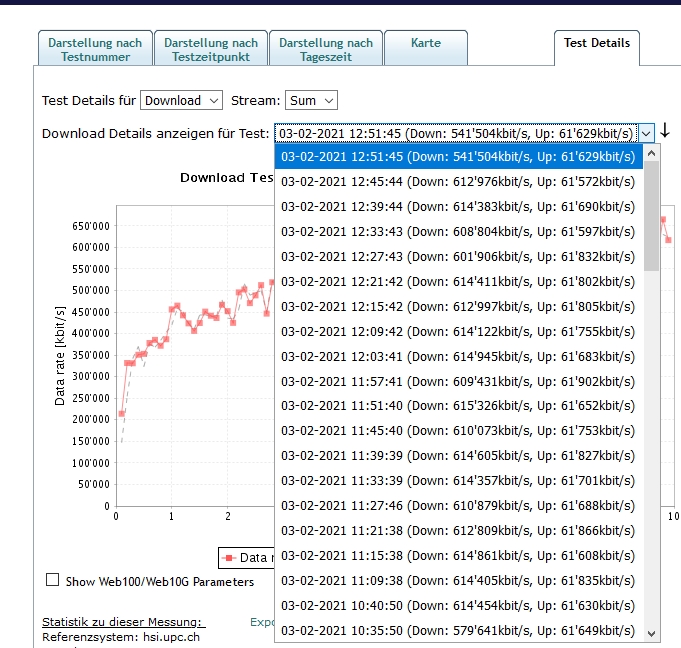Switch to Darstellung nach Testzeitpunkt tab
This screenshot has height=648, width=681.
click(x=210, y=50)
